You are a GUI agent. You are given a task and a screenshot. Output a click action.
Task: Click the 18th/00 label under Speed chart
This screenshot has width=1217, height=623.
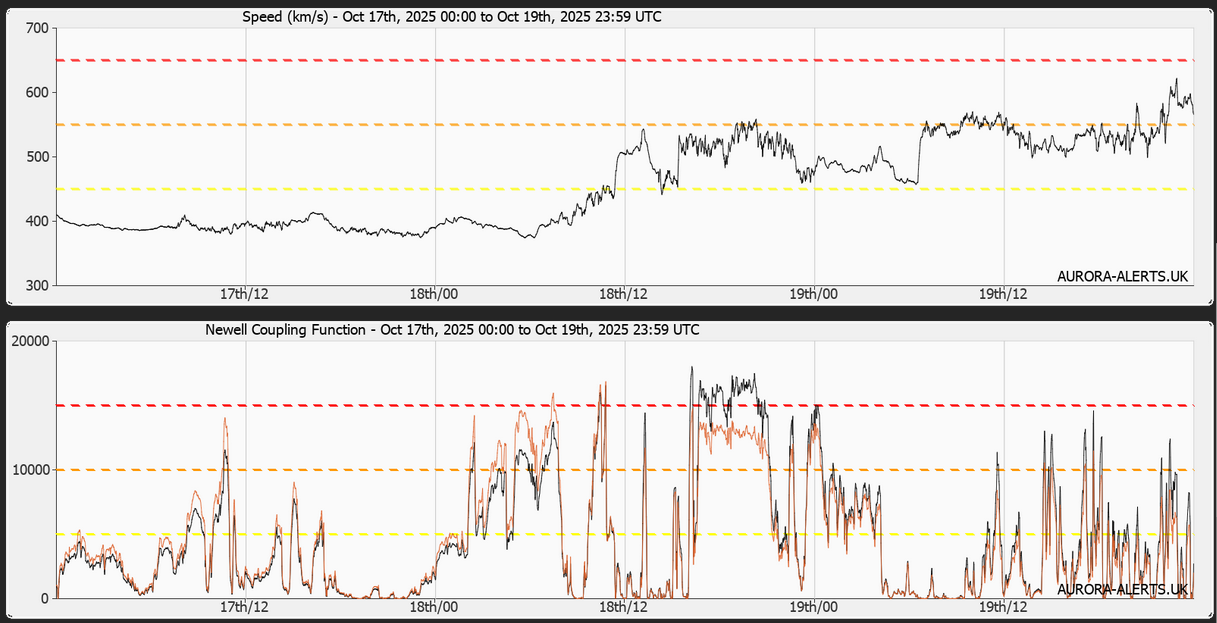(x=435, y=294)
